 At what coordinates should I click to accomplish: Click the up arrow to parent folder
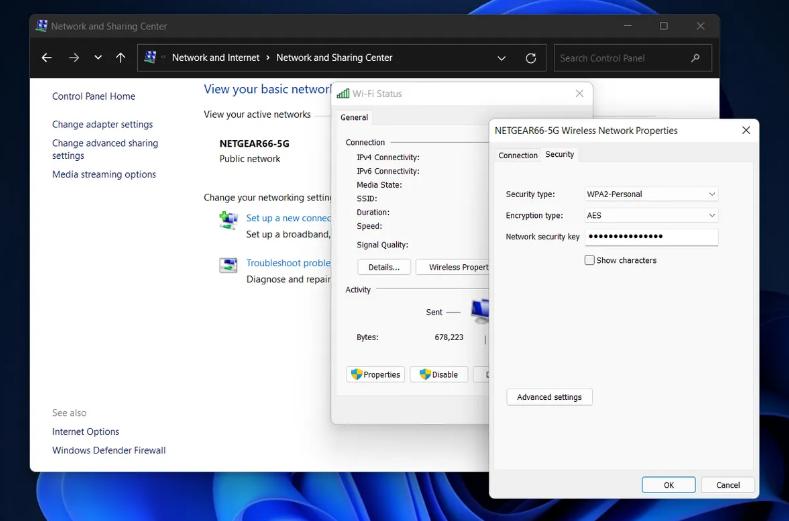121,58
